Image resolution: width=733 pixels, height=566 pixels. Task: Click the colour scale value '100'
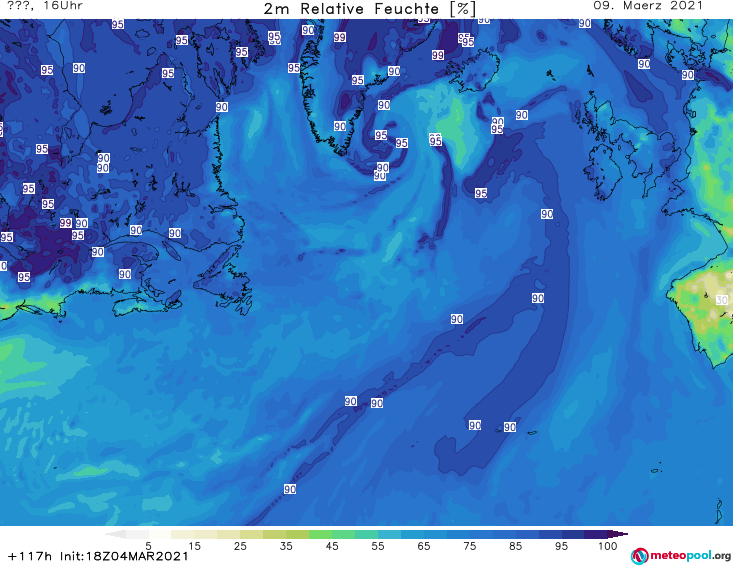607,545
